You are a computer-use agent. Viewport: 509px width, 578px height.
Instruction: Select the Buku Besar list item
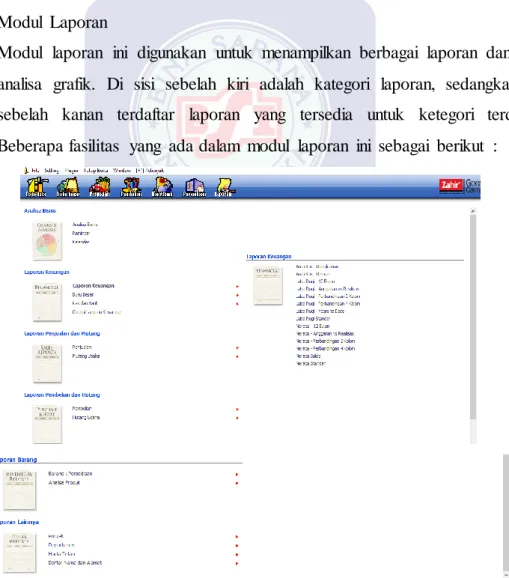[83, 295]
